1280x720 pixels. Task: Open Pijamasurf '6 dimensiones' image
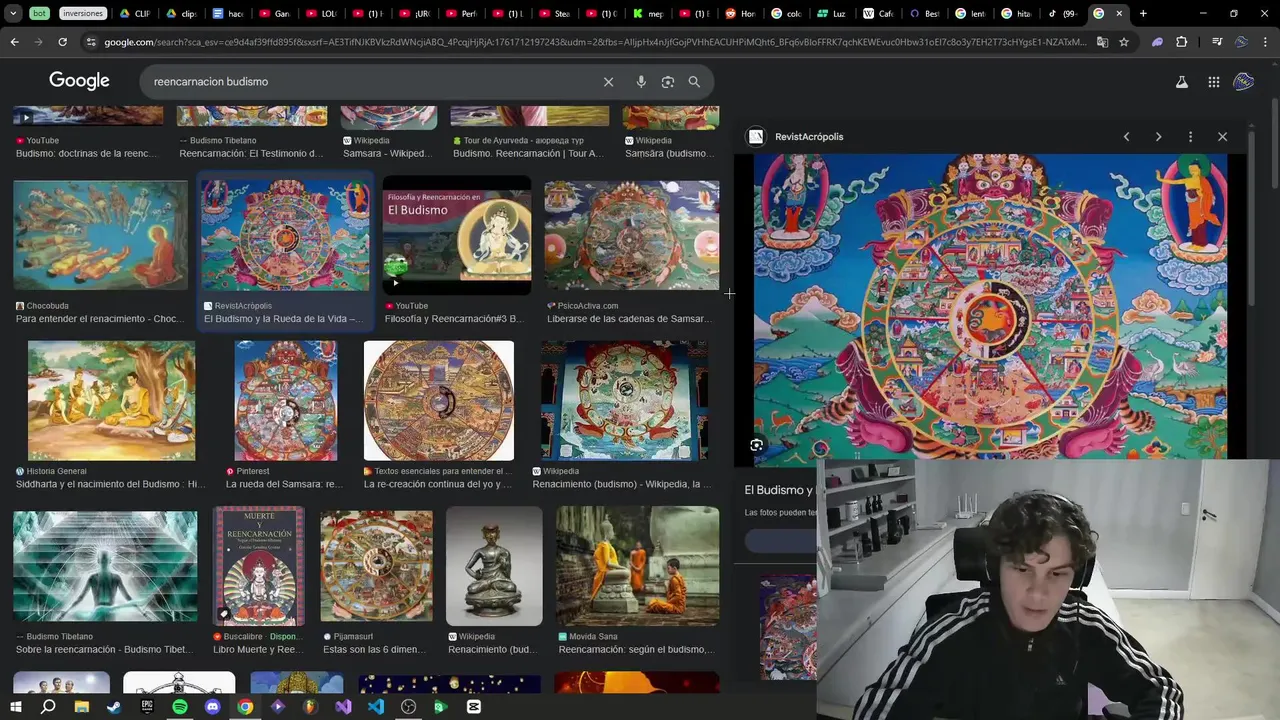click(x=376, y=566)
